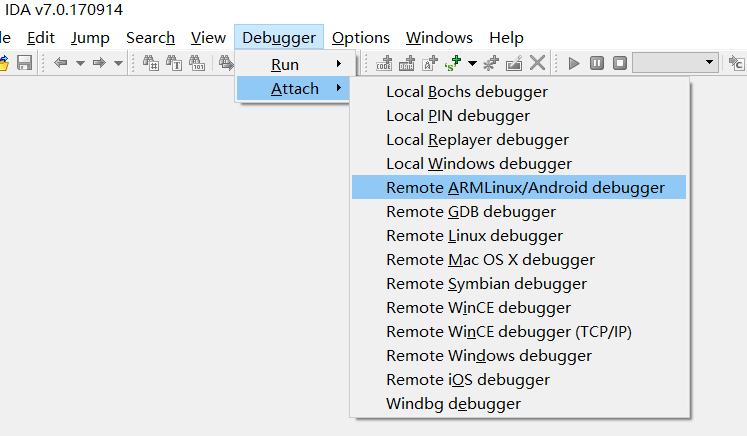
Task: Start process with play button
Action: click(x=574, y=63)
